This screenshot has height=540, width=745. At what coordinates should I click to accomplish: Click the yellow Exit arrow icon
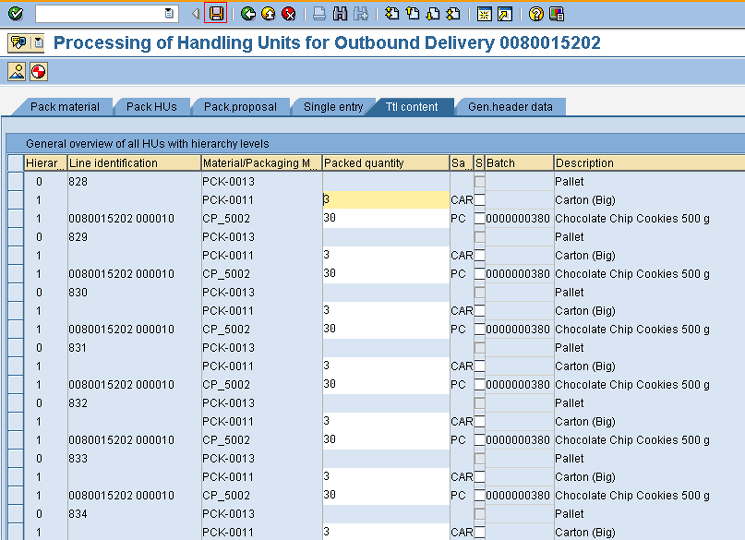[x=268, y=13]
